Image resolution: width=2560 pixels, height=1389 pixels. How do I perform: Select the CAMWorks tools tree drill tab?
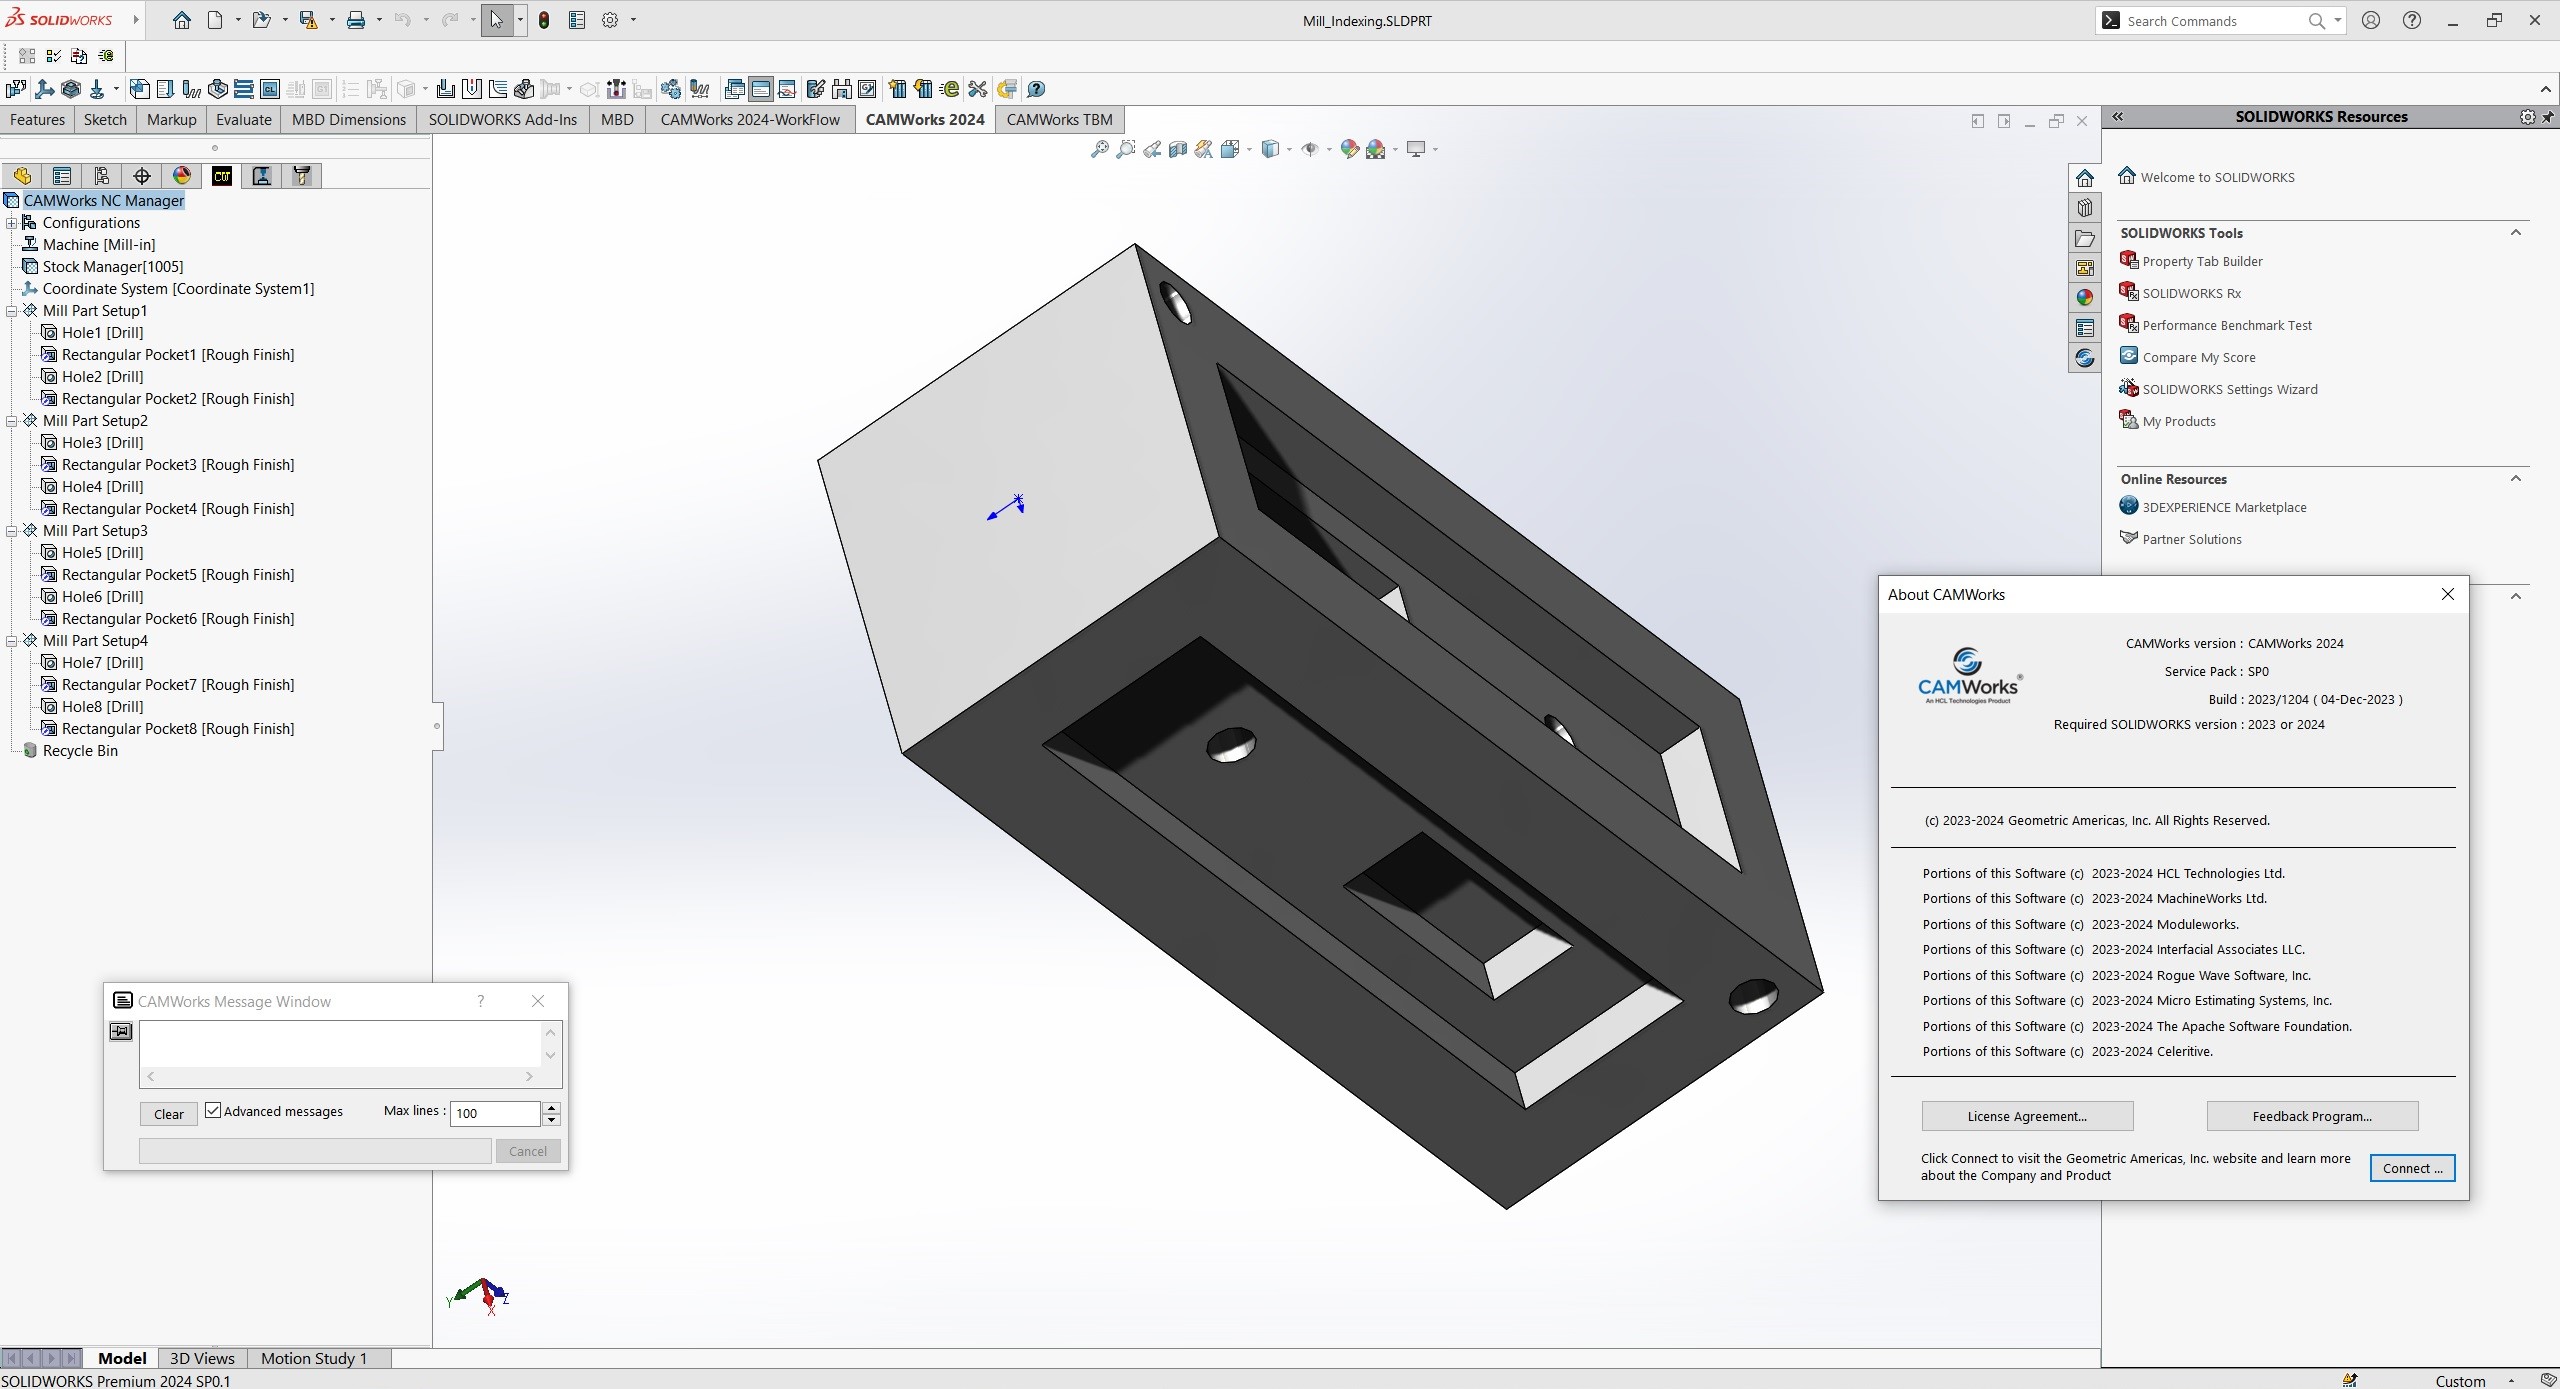[x=302, y=176]
